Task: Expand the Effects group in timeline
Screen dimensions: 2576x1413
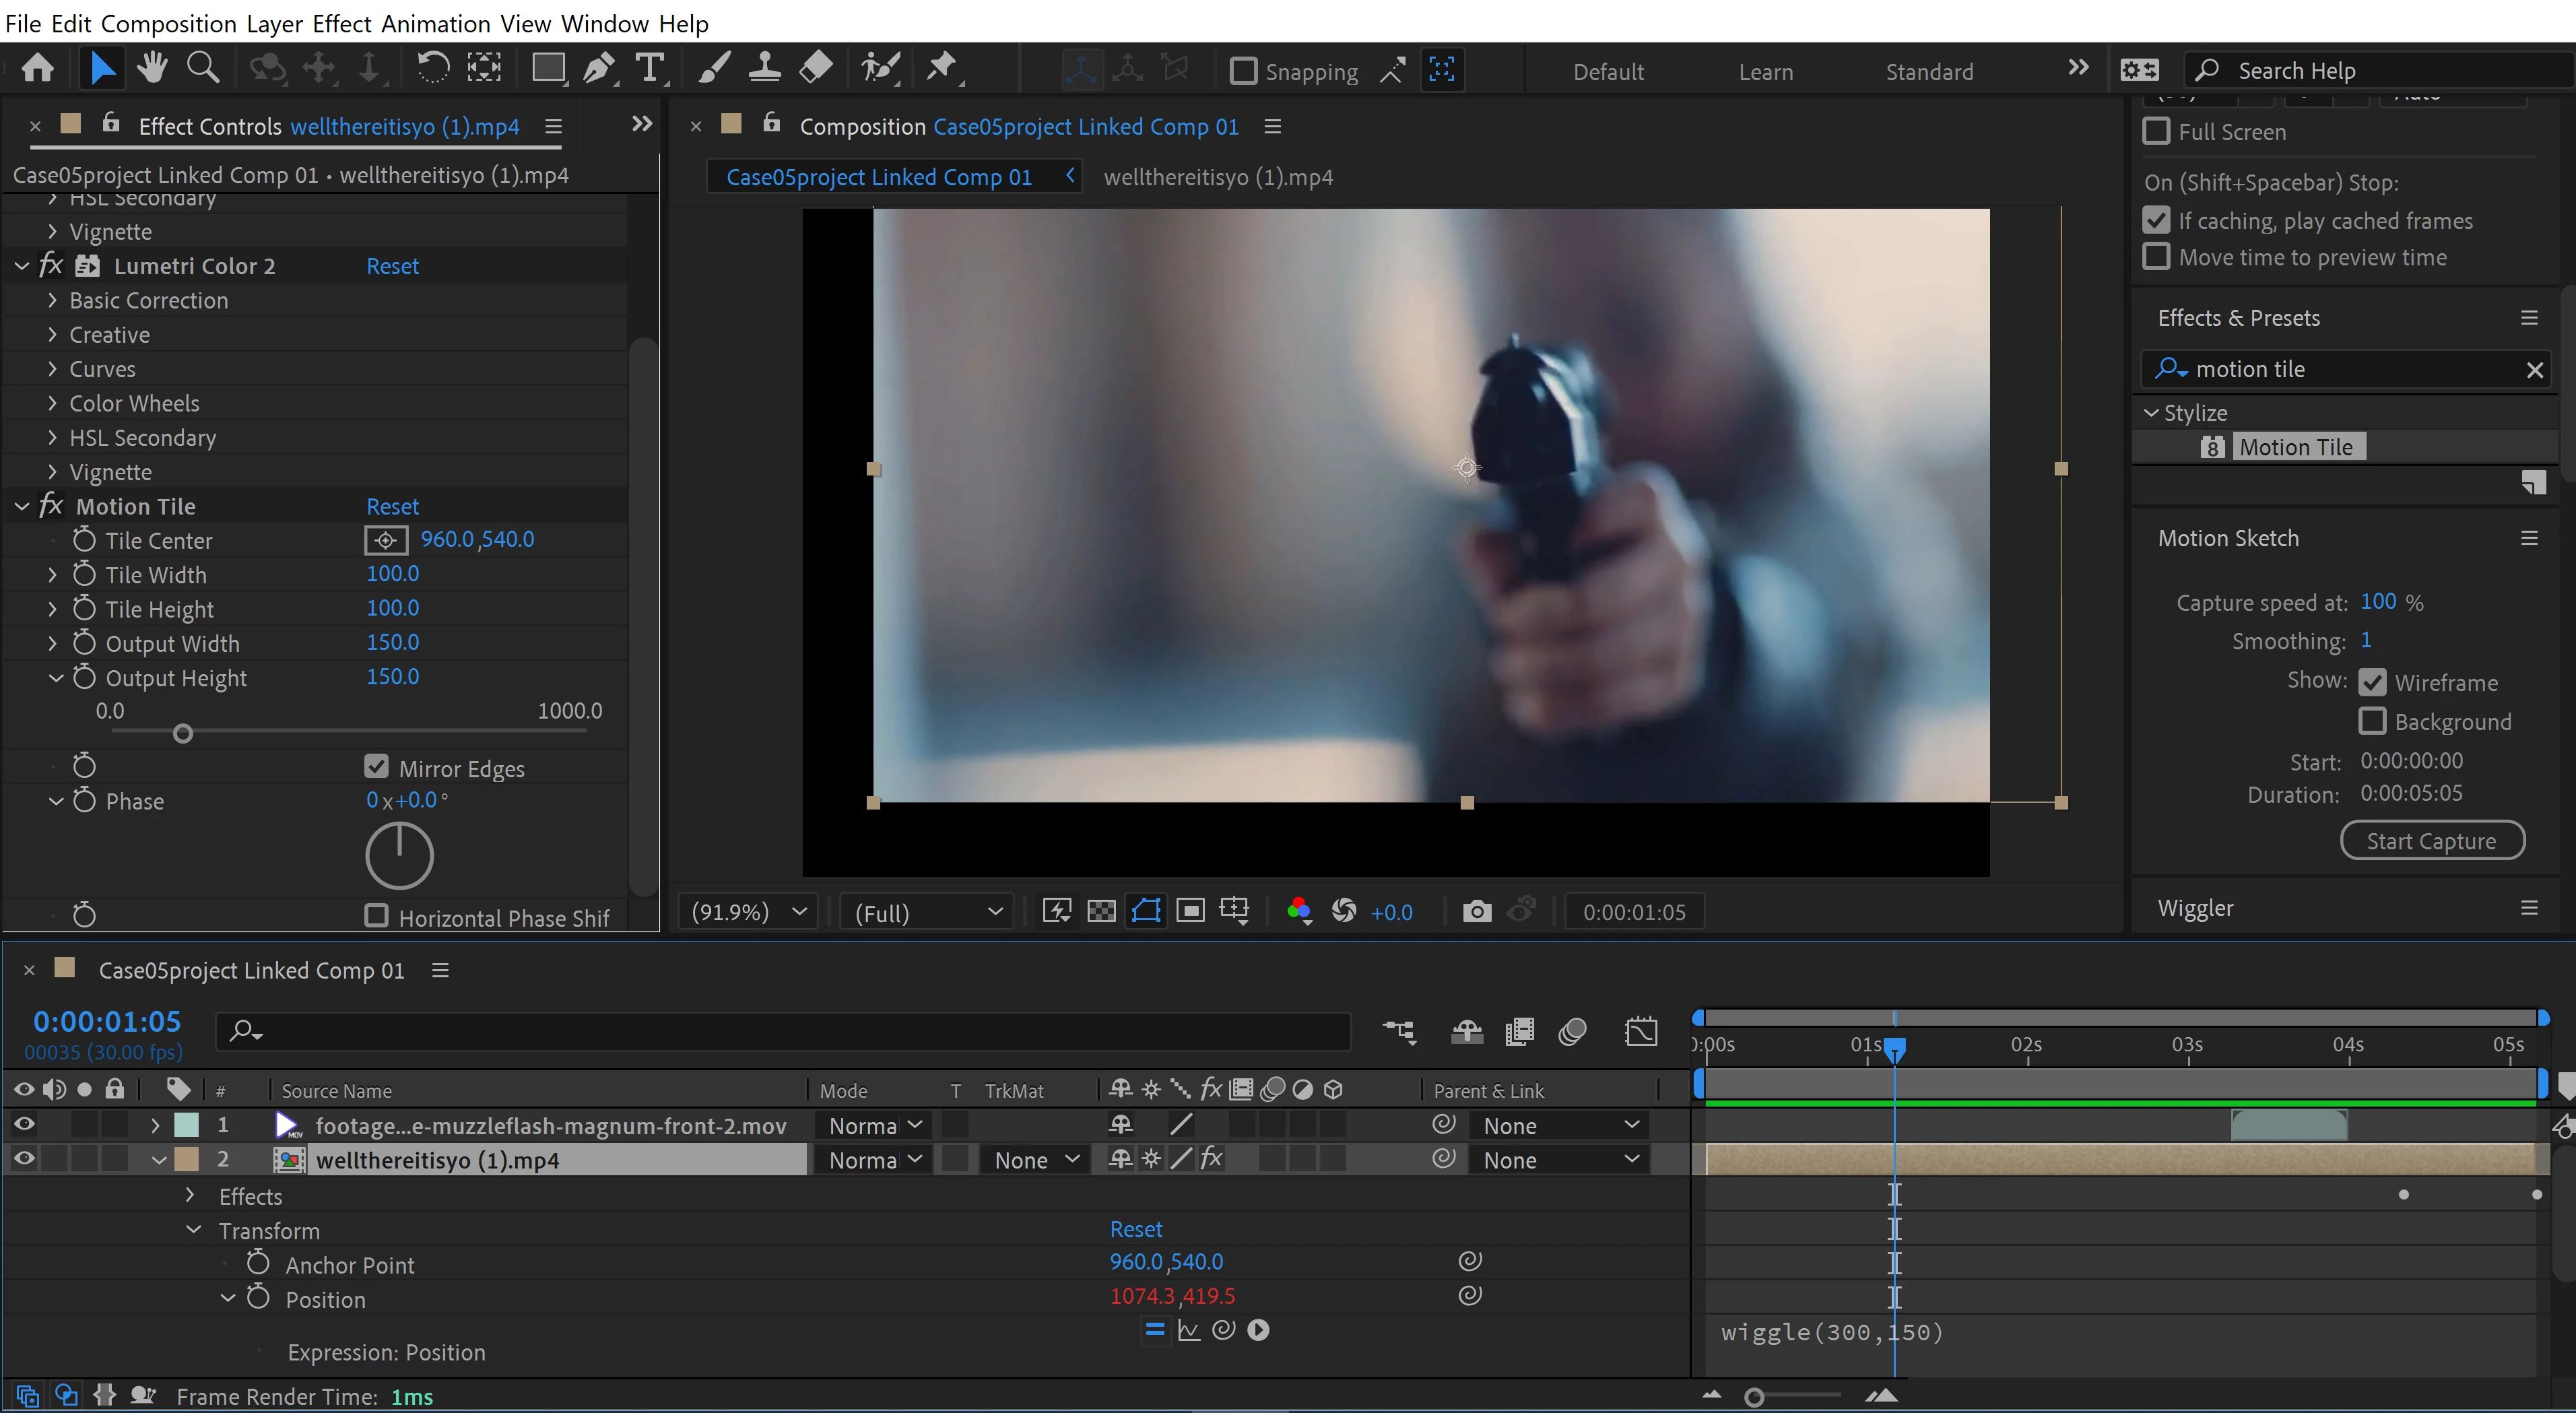Action: click(x=190, y=1196)
